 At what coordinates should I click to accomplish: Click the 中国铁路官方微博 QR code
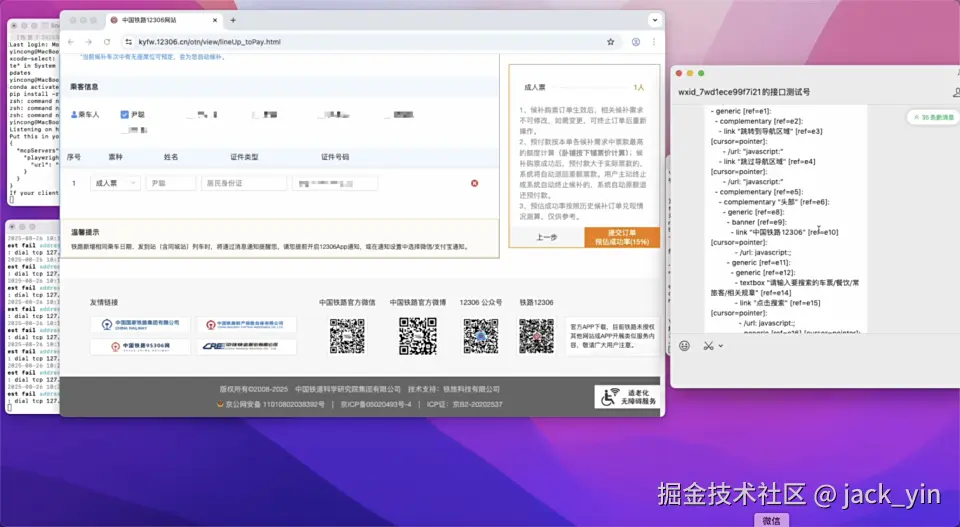(x=418, y=336)
